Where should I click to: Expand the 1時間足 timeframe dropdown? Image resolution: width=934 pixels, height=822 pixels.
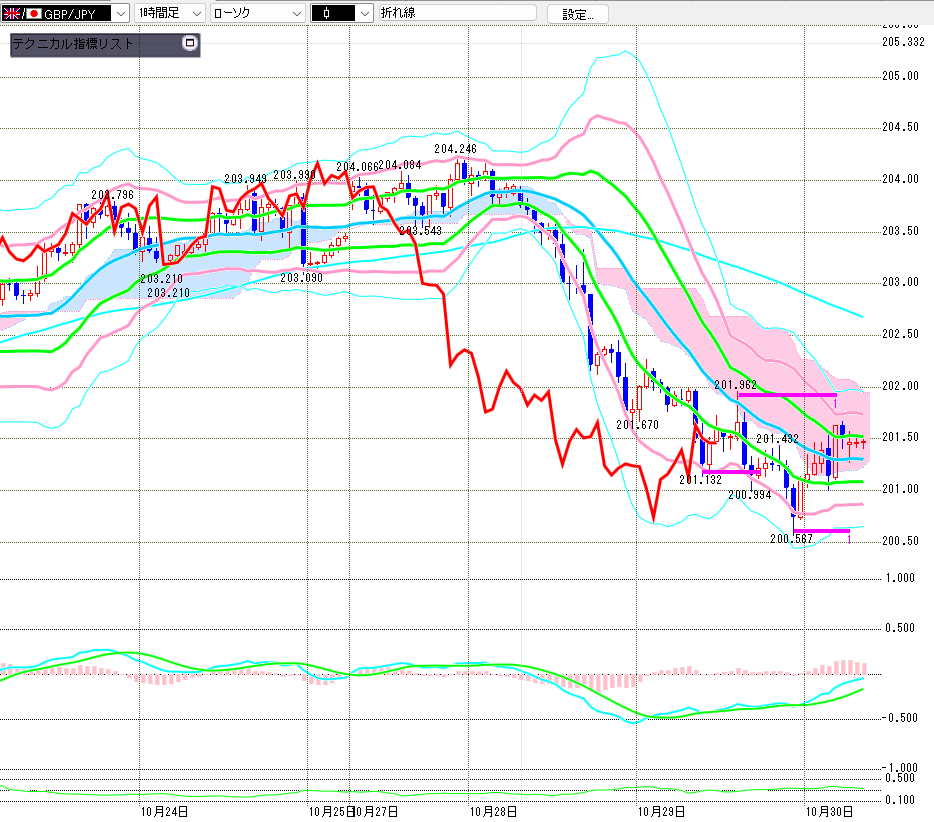[194, 13]
